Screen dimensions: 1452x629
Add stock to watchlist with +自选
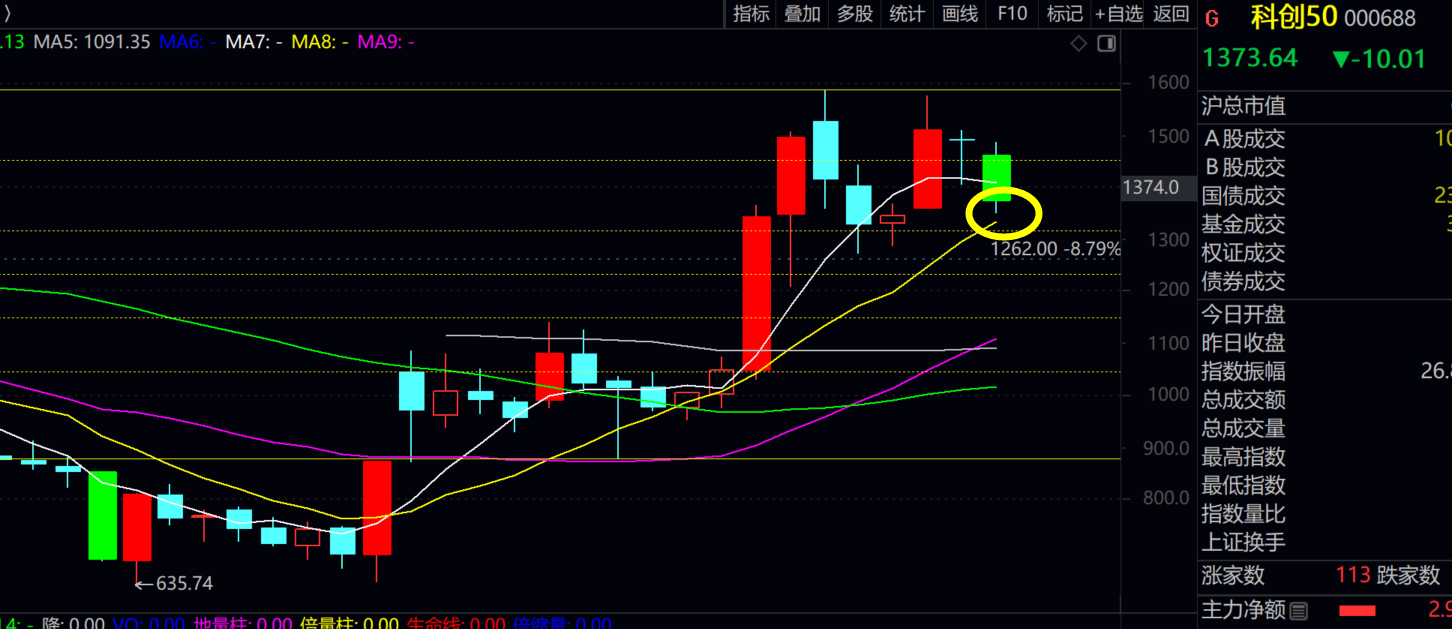tap(1118, 14)
